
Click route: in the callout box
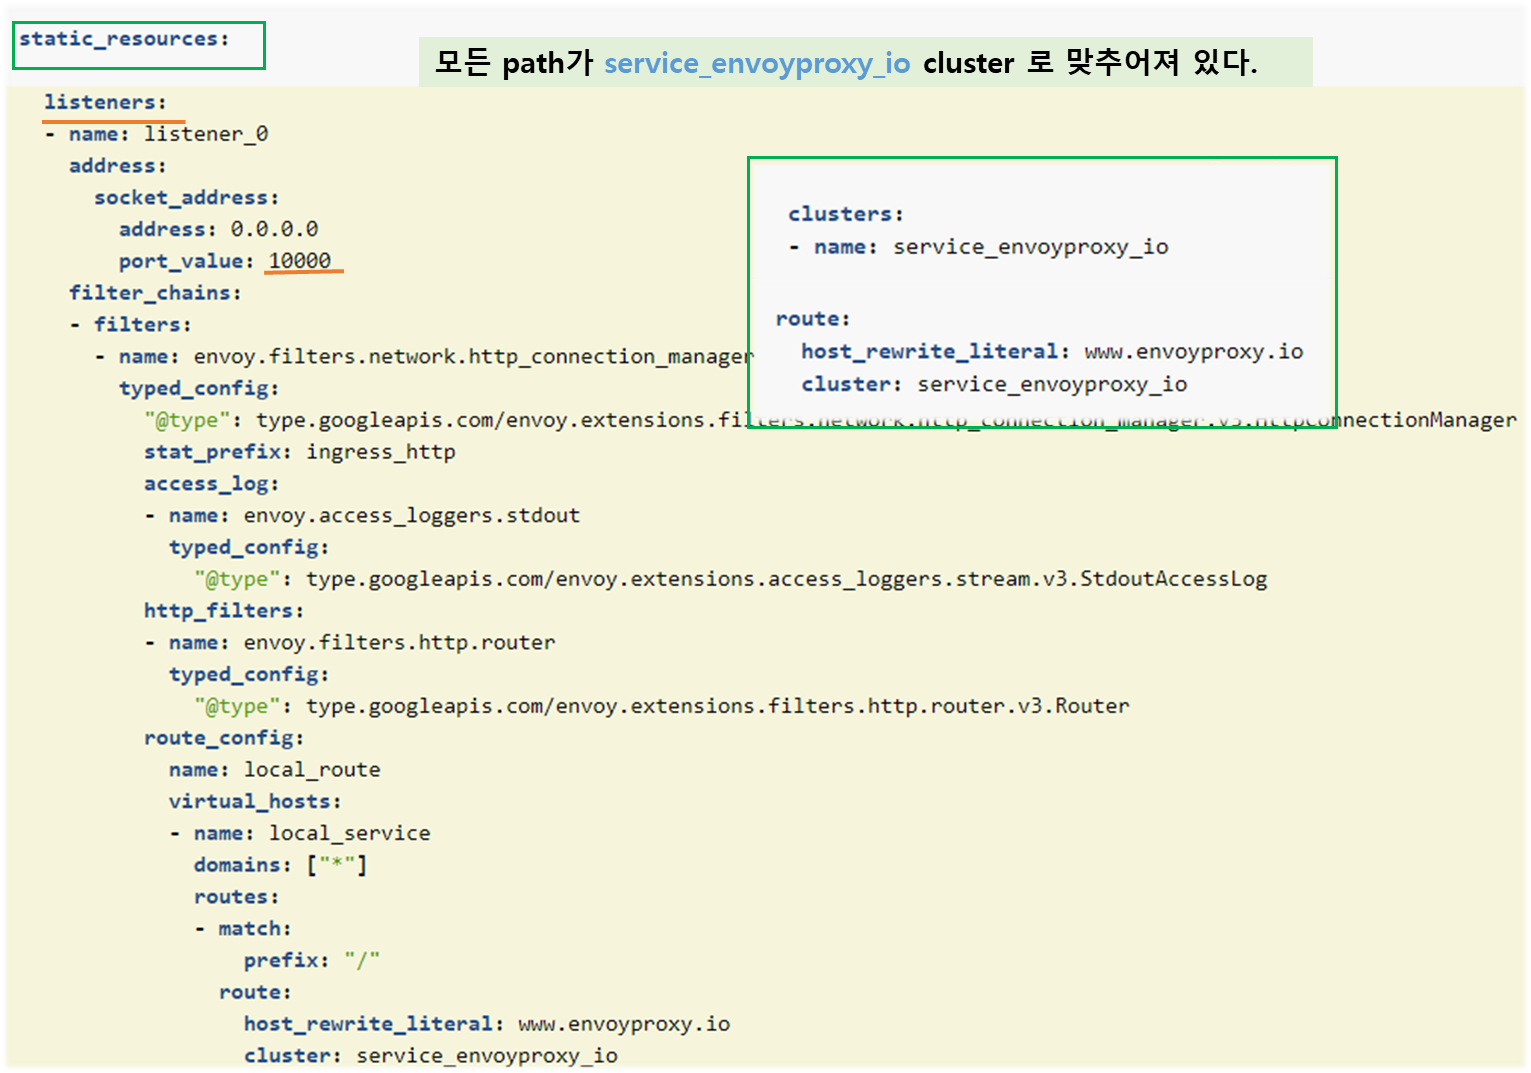[813, 319]
